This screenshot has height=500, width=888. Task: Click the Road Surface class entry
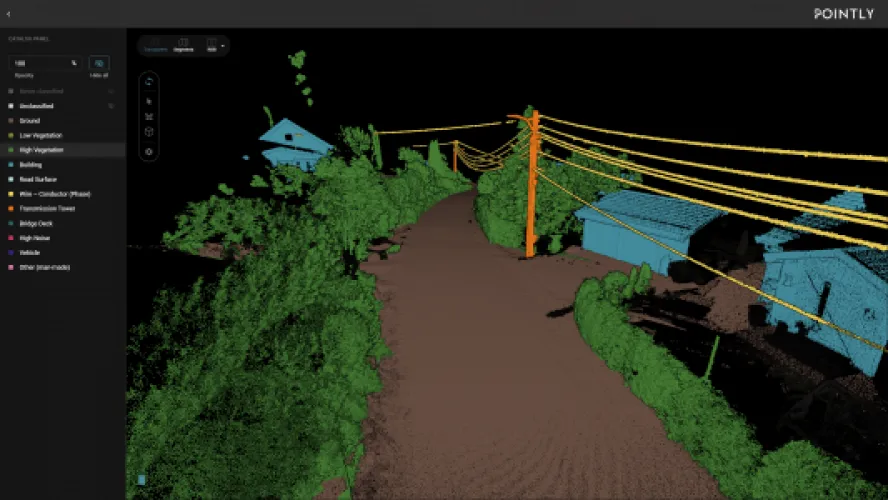(38, 179)
